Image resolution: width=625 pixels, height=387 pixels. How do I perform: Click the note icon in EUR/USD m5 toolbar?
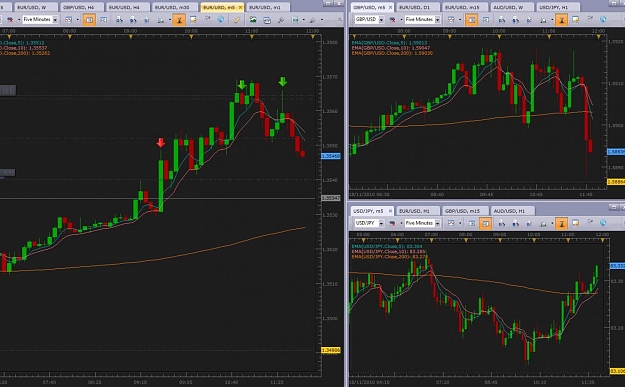(x=193, y=20)
